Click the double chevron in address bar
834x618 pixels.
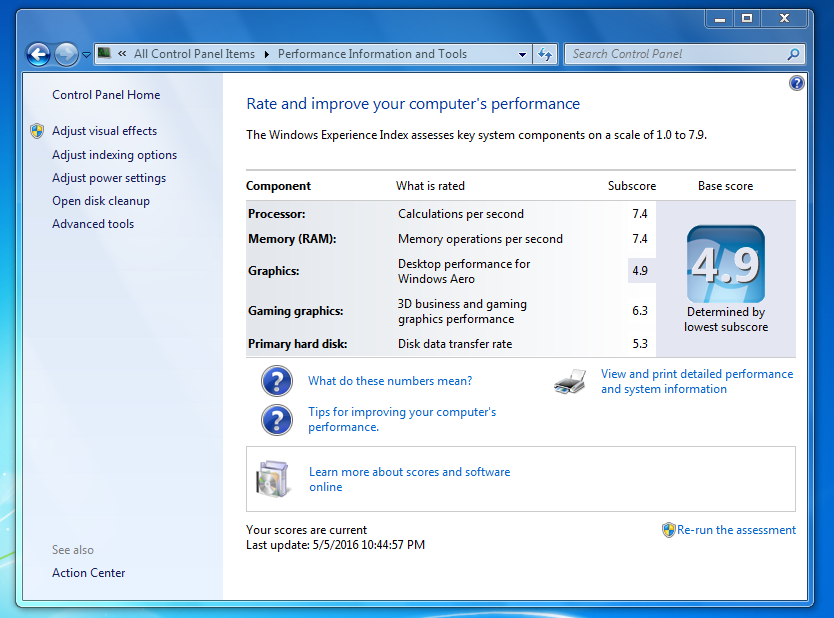122,54
